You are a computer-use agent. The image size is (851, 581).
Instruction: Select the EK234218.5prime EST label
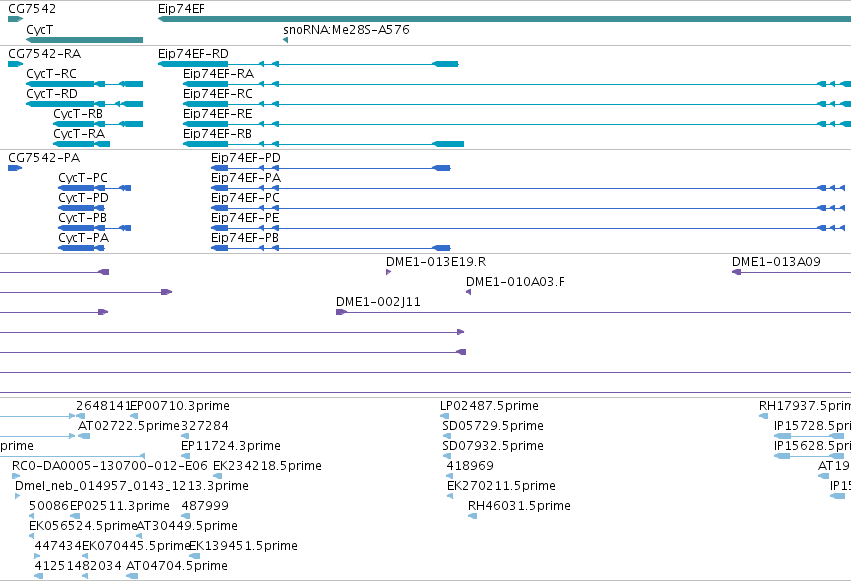tap(267, 465)
